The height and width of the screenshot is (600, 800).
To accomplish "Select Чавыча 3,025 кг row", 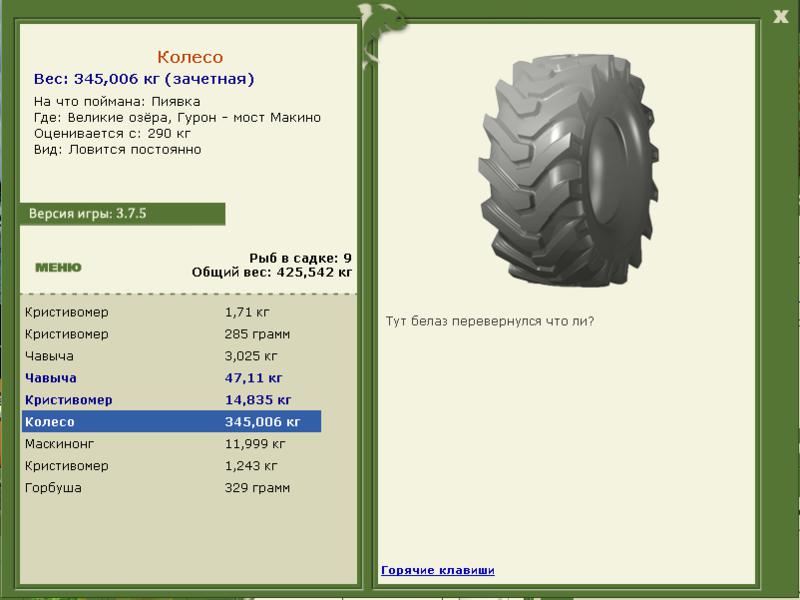I will 171,356.
